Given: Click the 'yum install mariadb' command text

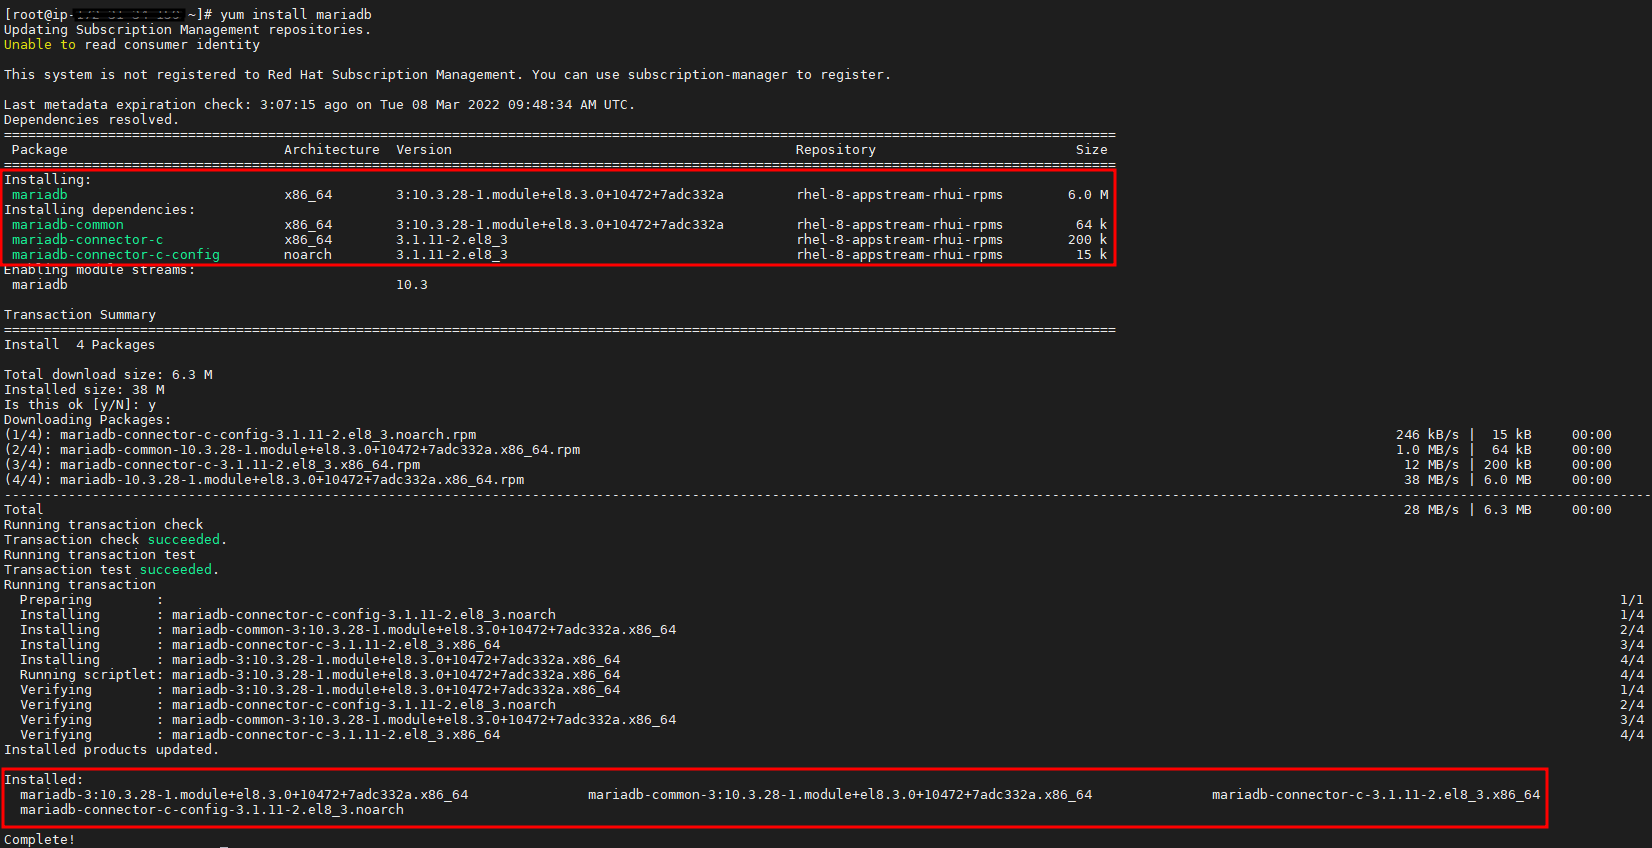Looking at the screenshot, I should [296, 14].
